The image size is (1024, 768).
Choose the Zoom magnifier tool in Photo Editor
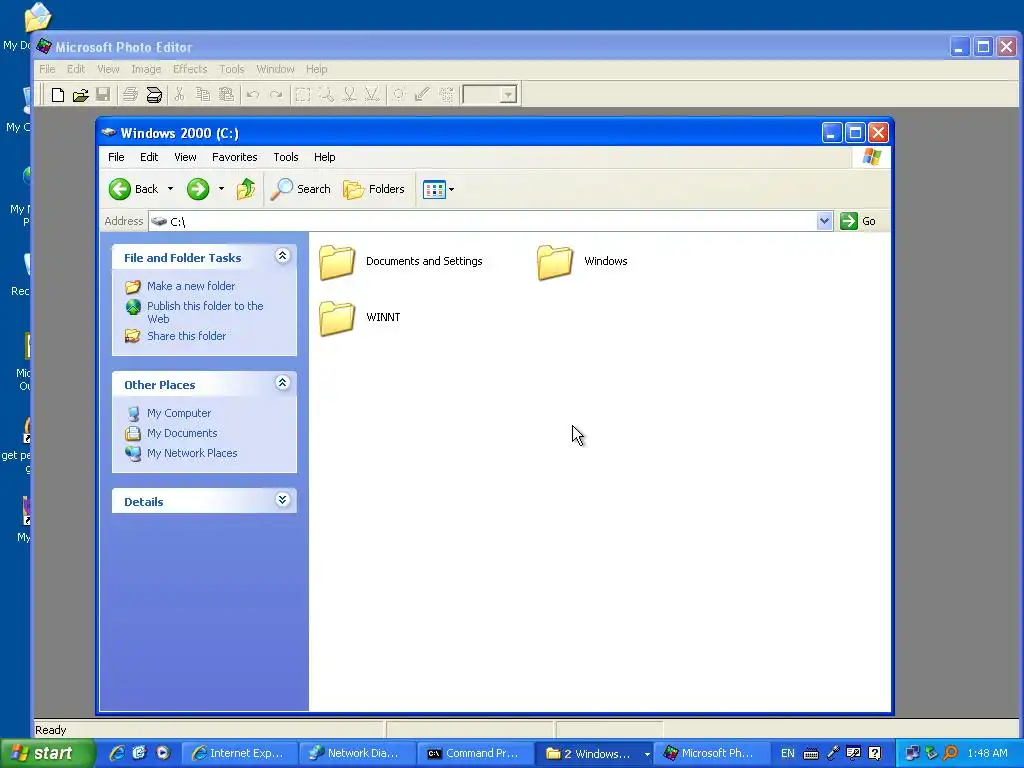(x=326, y=95)
